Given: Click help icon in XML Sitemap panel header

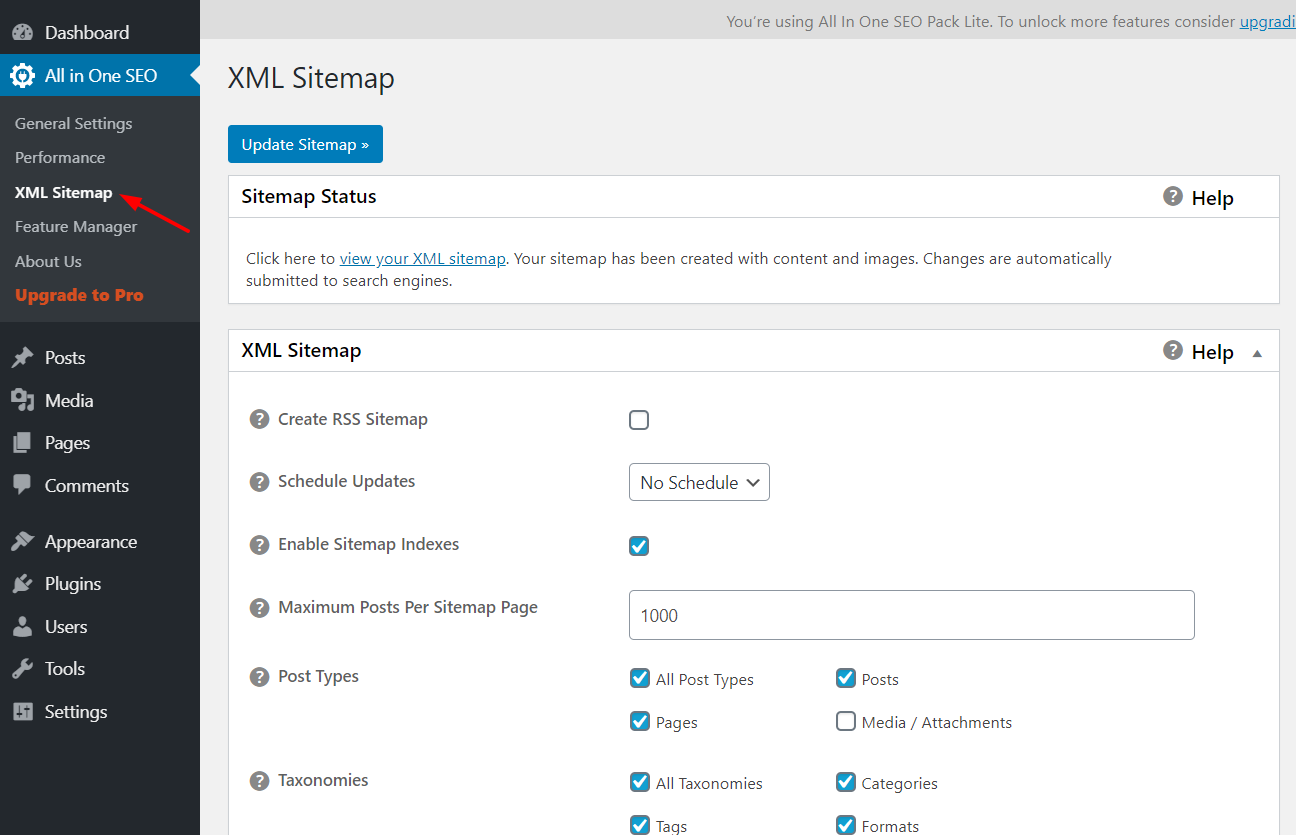Looking at the screenshot, I should 1173,350.
